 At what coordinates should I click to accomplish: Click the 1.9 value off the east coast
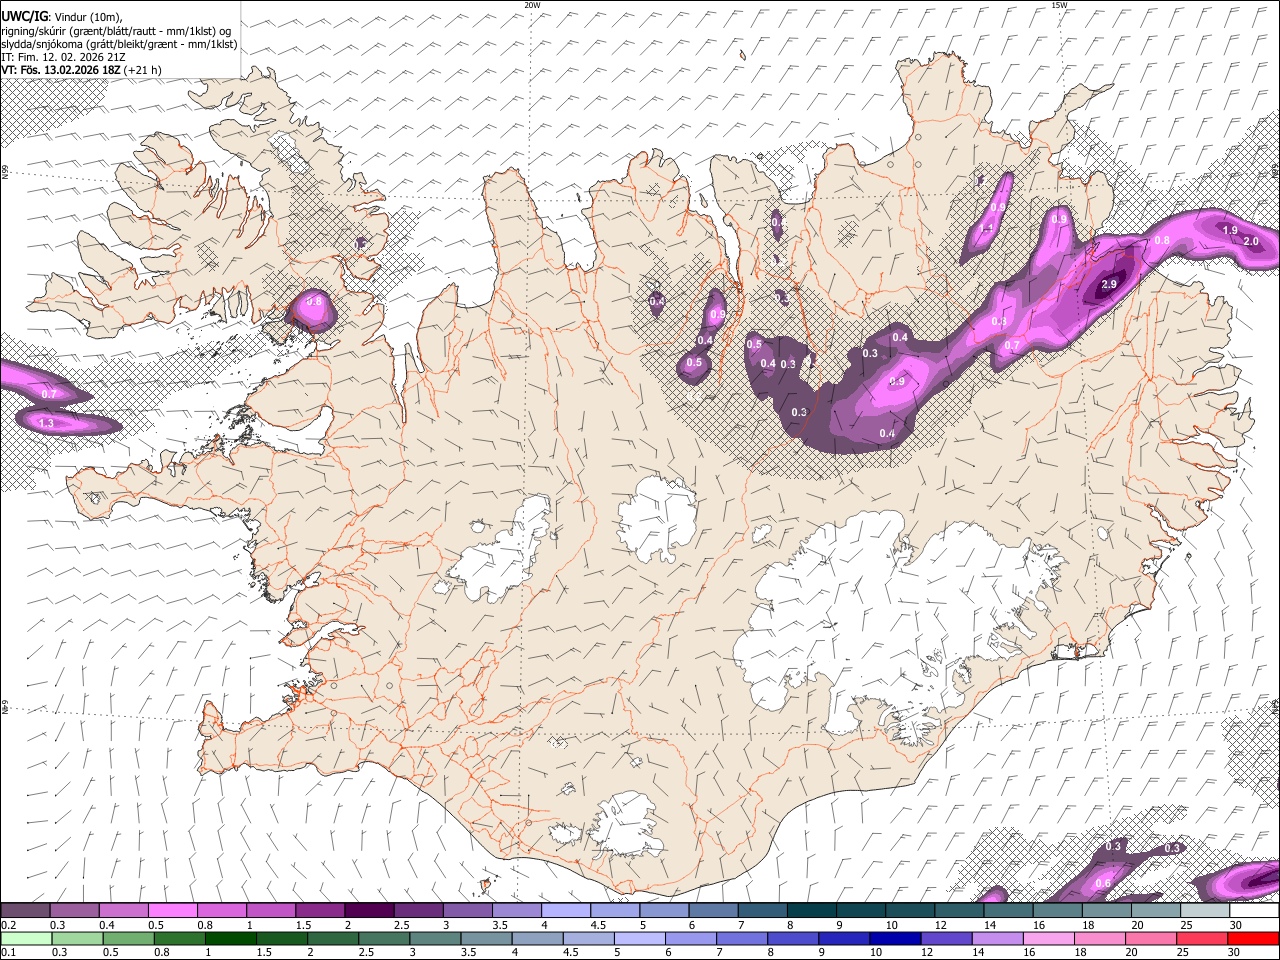tap(1230, 230)
